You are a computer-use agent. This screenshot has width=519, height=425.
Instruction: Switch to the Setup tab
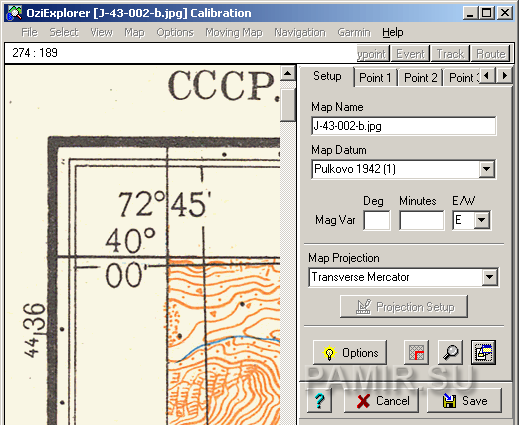tap(327, 76)
